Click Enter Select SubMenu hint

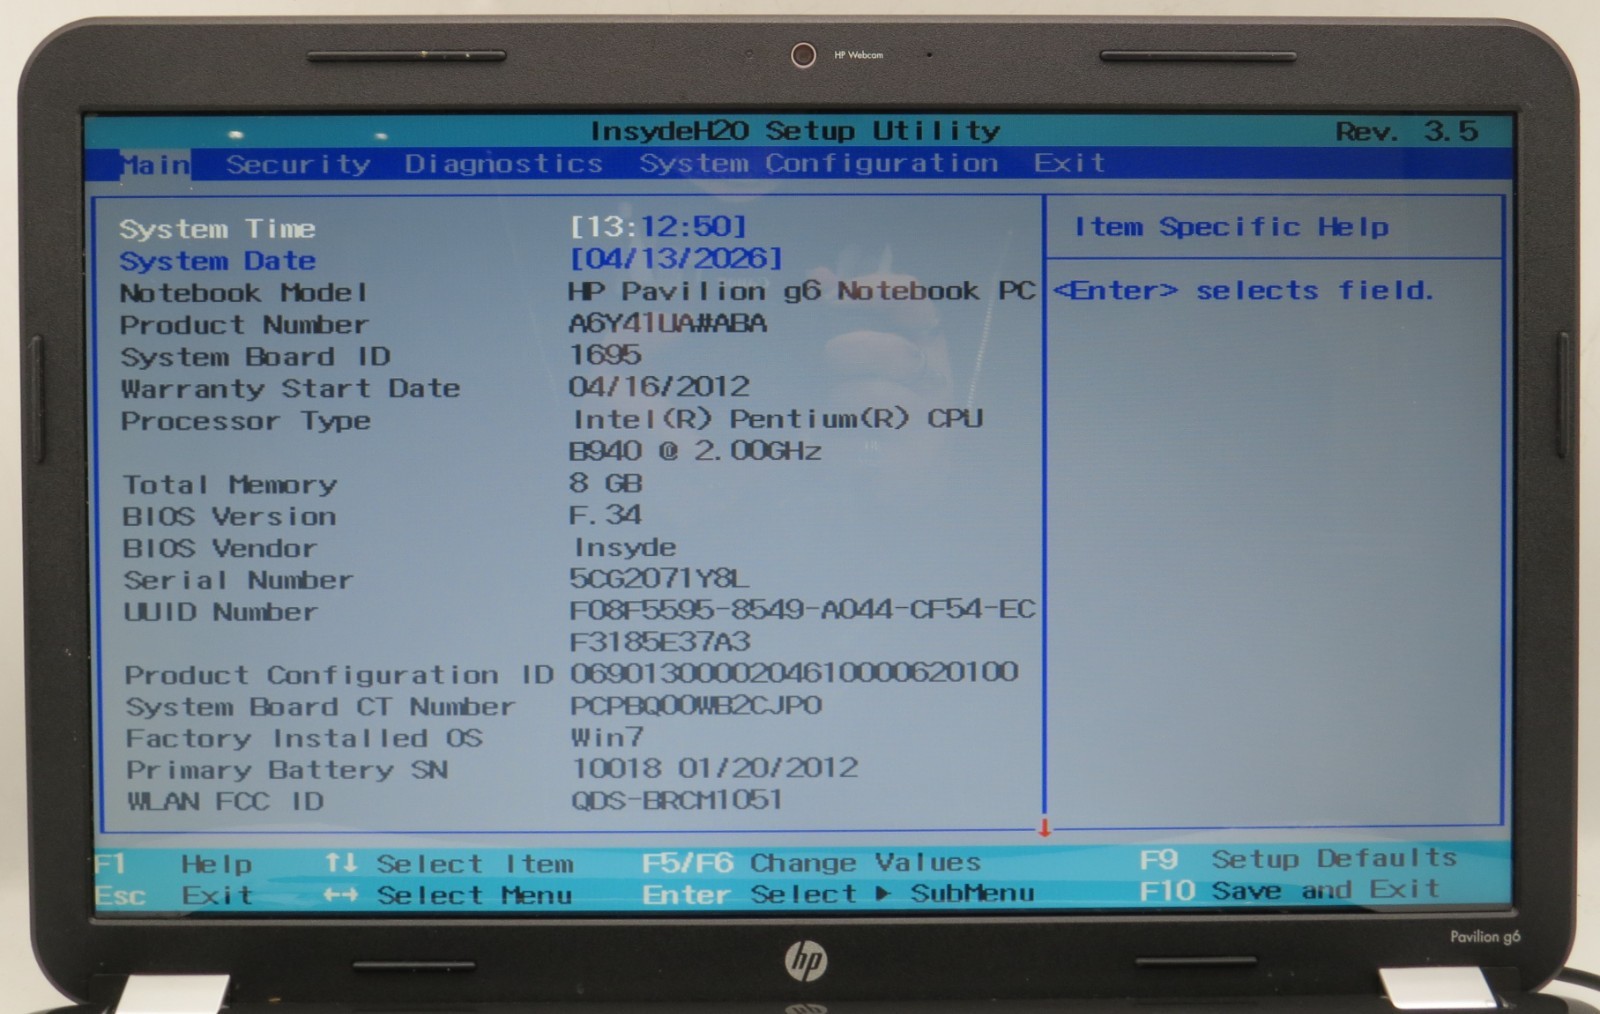(838, 893)
